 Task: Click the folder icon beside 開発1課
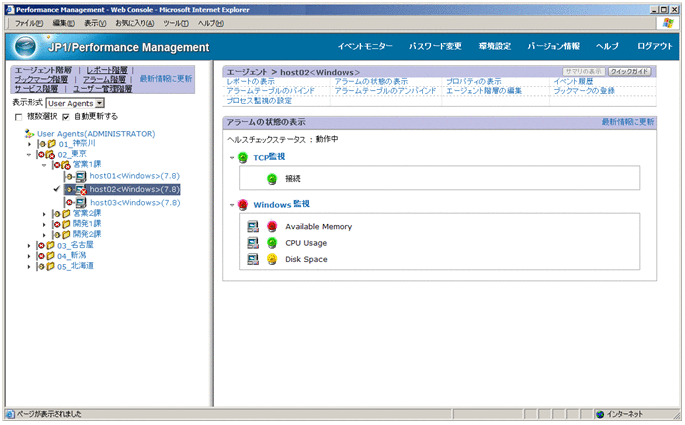point(66,224)
